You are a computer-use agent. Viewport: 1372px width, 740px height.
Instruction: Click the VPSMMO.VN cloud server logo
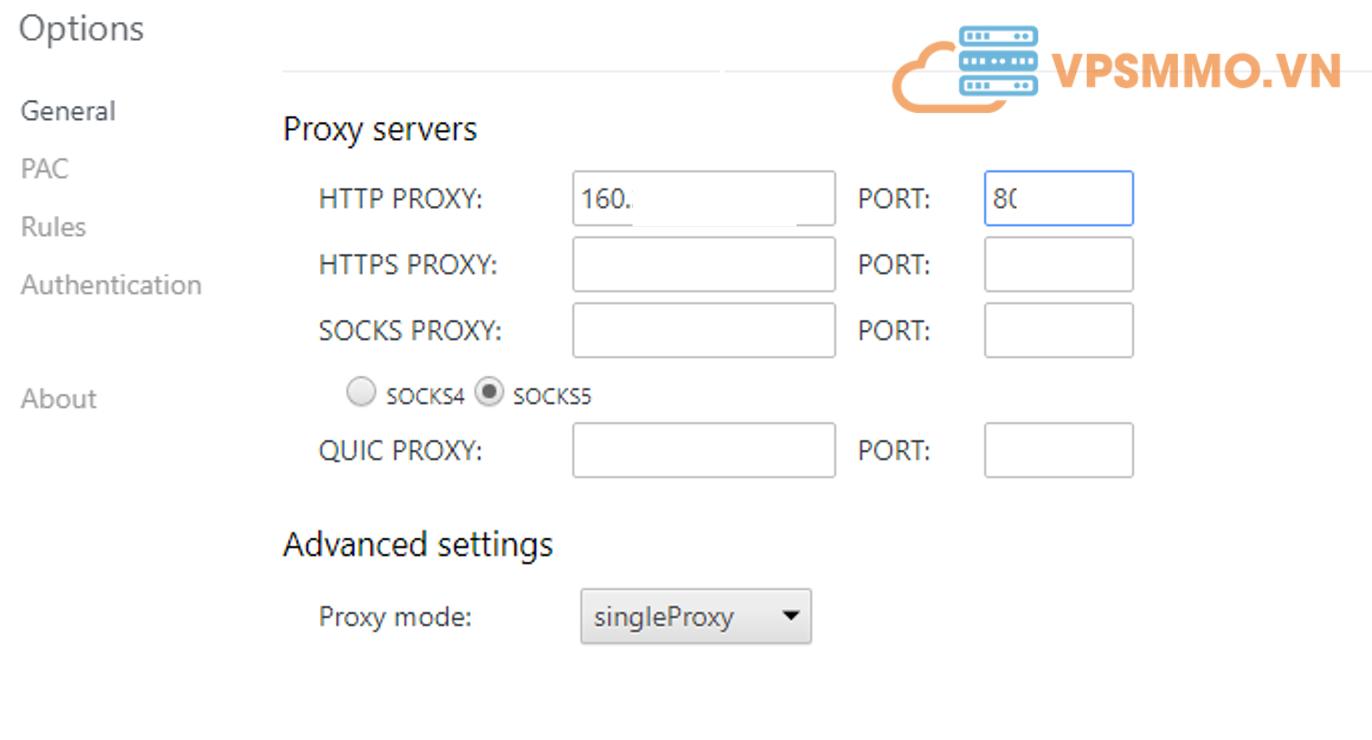966,68
